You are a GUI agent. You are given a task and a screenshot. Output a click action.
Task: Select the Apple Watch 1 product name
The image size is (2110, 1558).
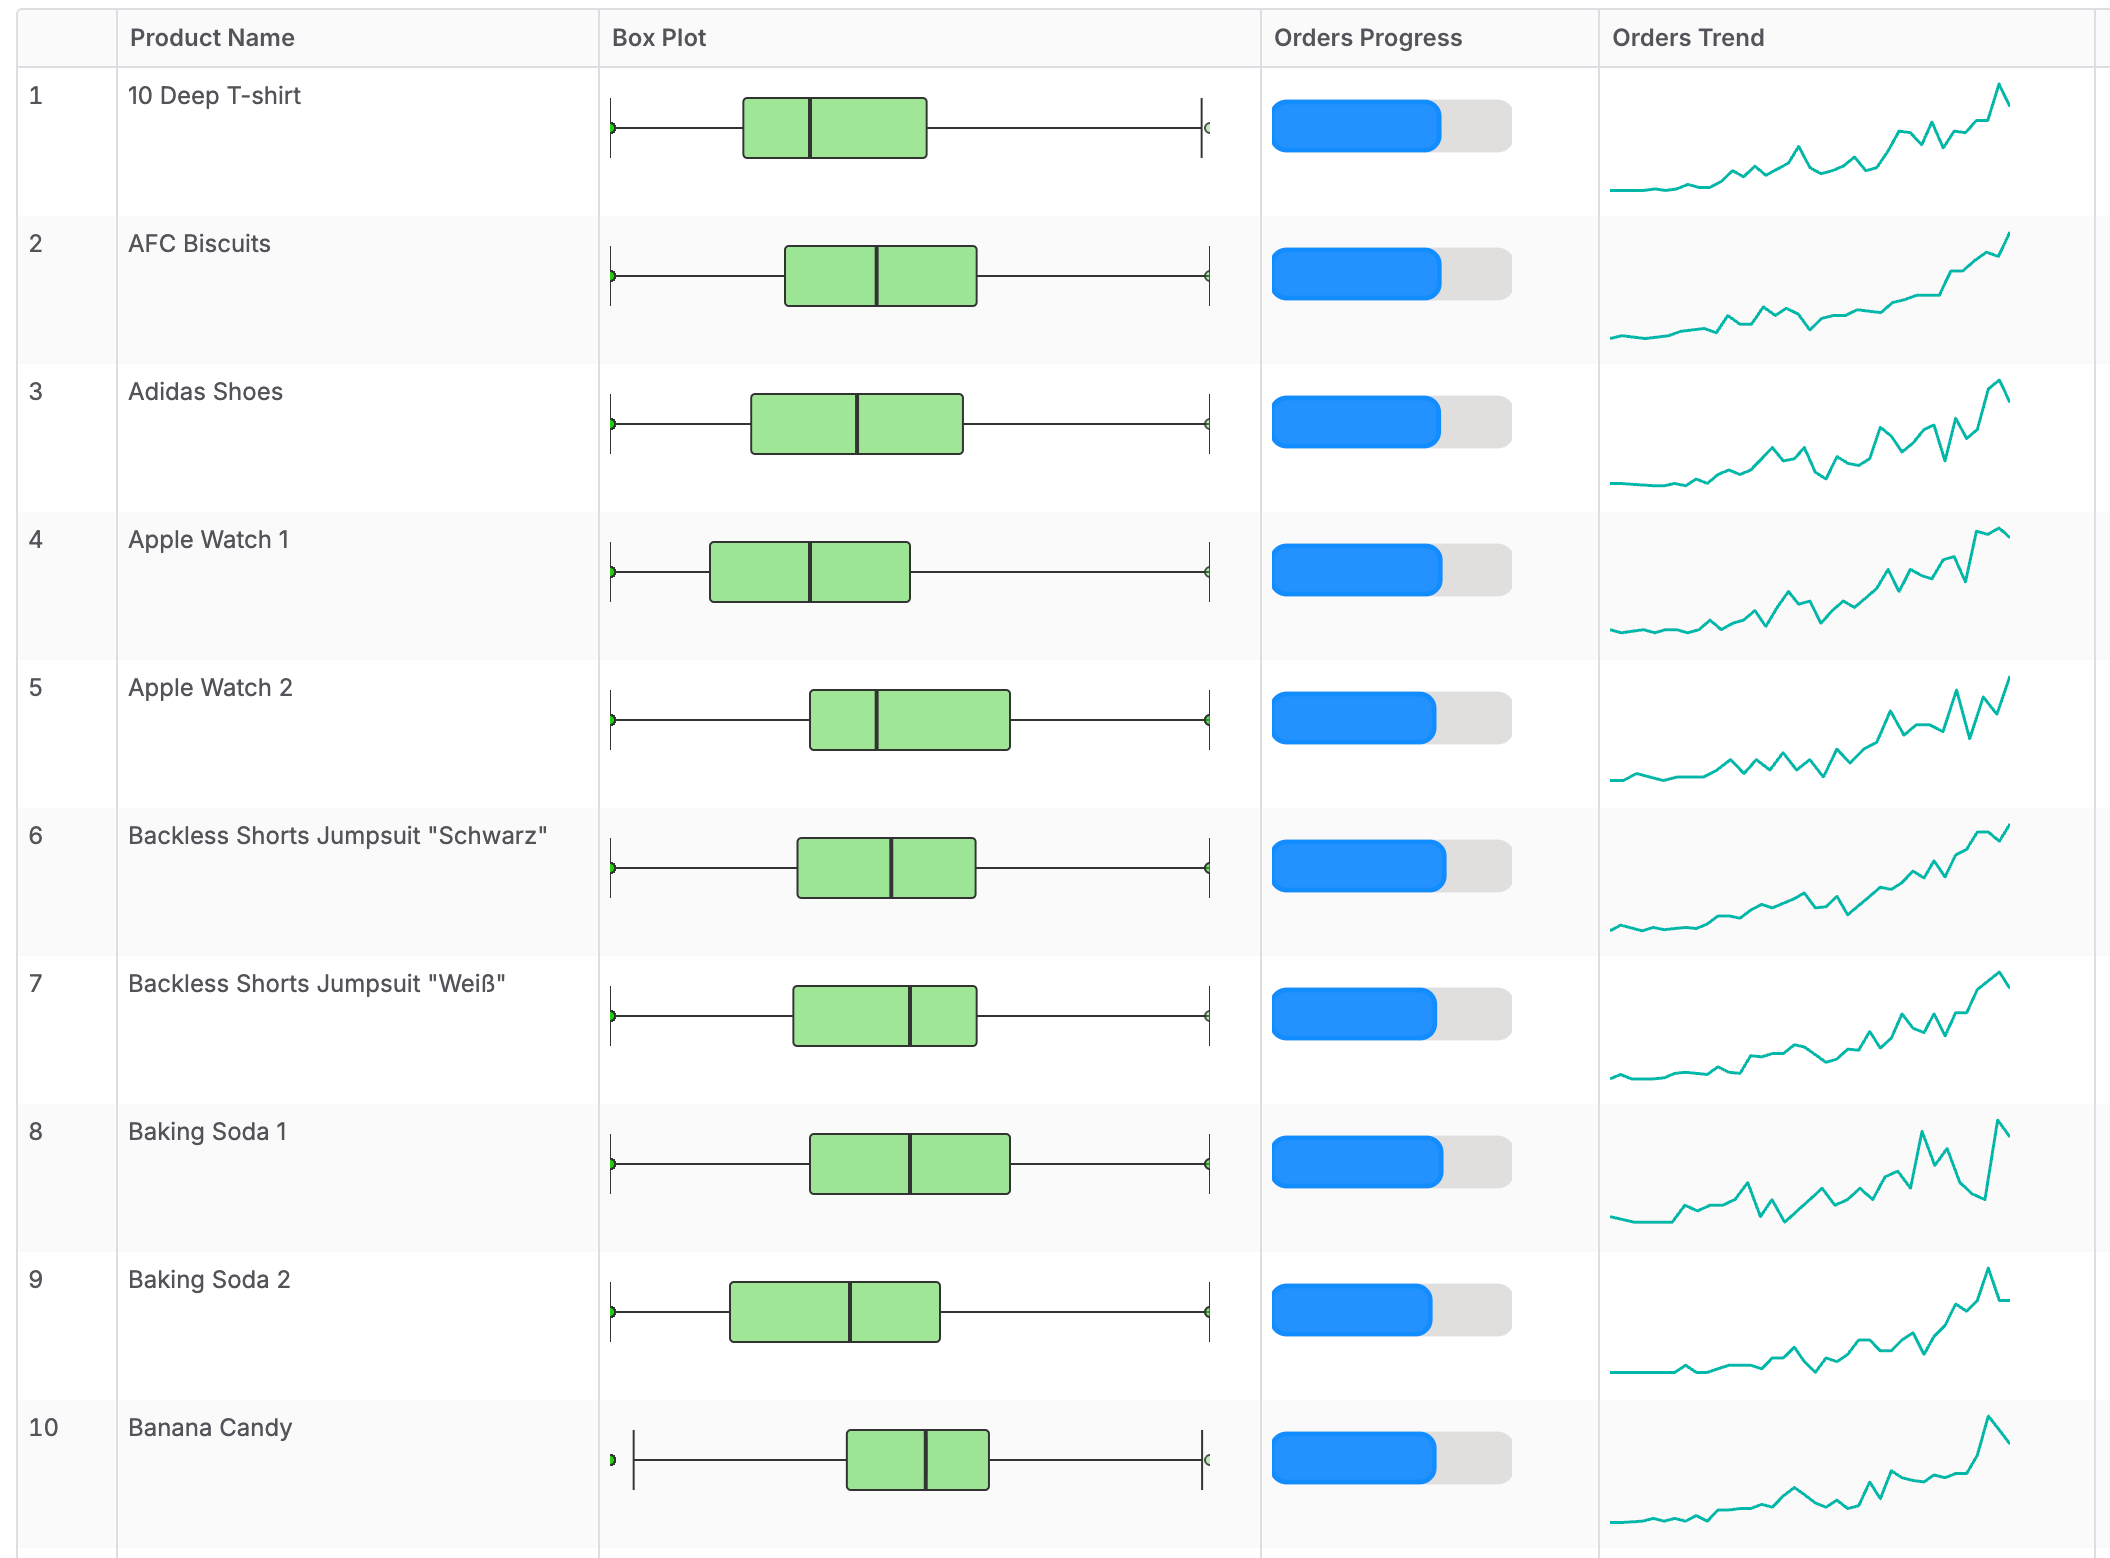(x=208, y=540)
